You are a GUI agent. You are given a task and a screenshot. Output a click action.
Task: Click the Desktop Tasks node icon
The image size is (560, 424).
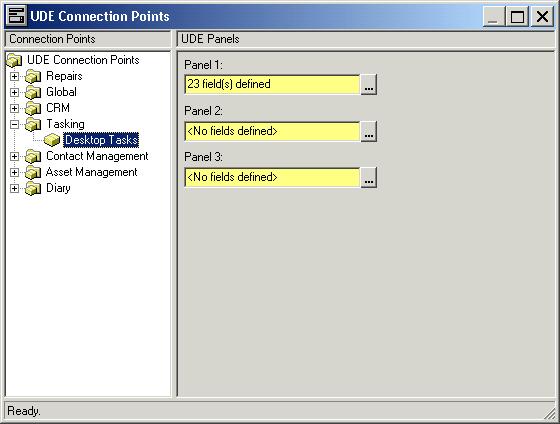point(52,140)
